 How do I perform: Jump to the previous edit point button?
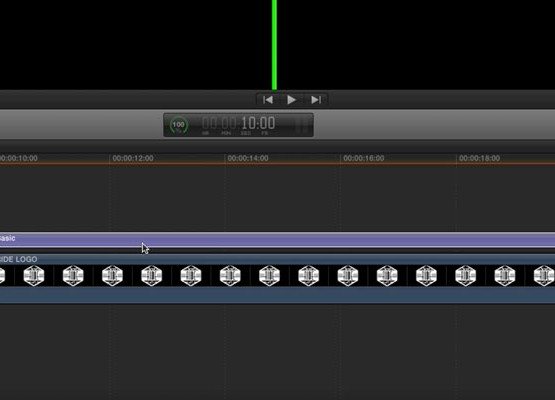pos(268,100)
